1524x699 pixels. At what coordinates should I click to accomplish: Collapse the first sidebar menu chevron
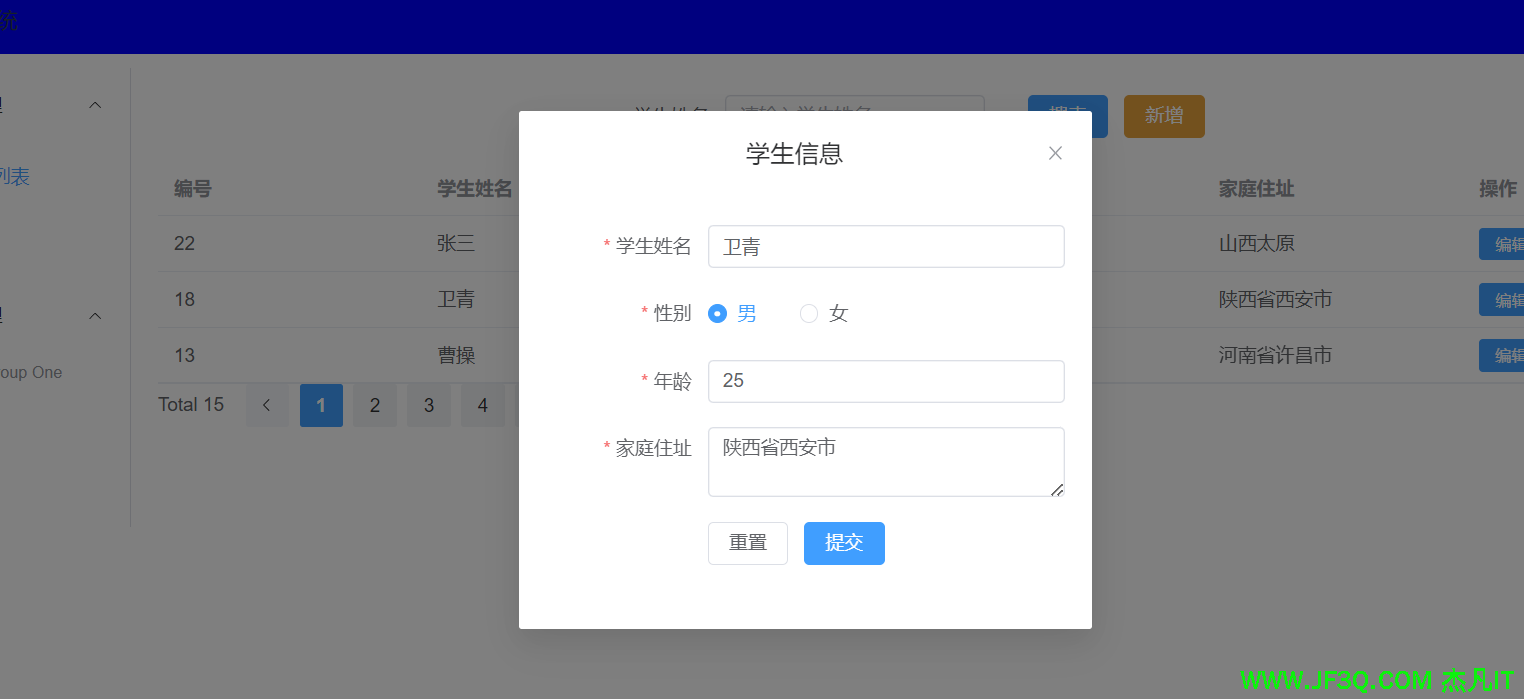95,105
